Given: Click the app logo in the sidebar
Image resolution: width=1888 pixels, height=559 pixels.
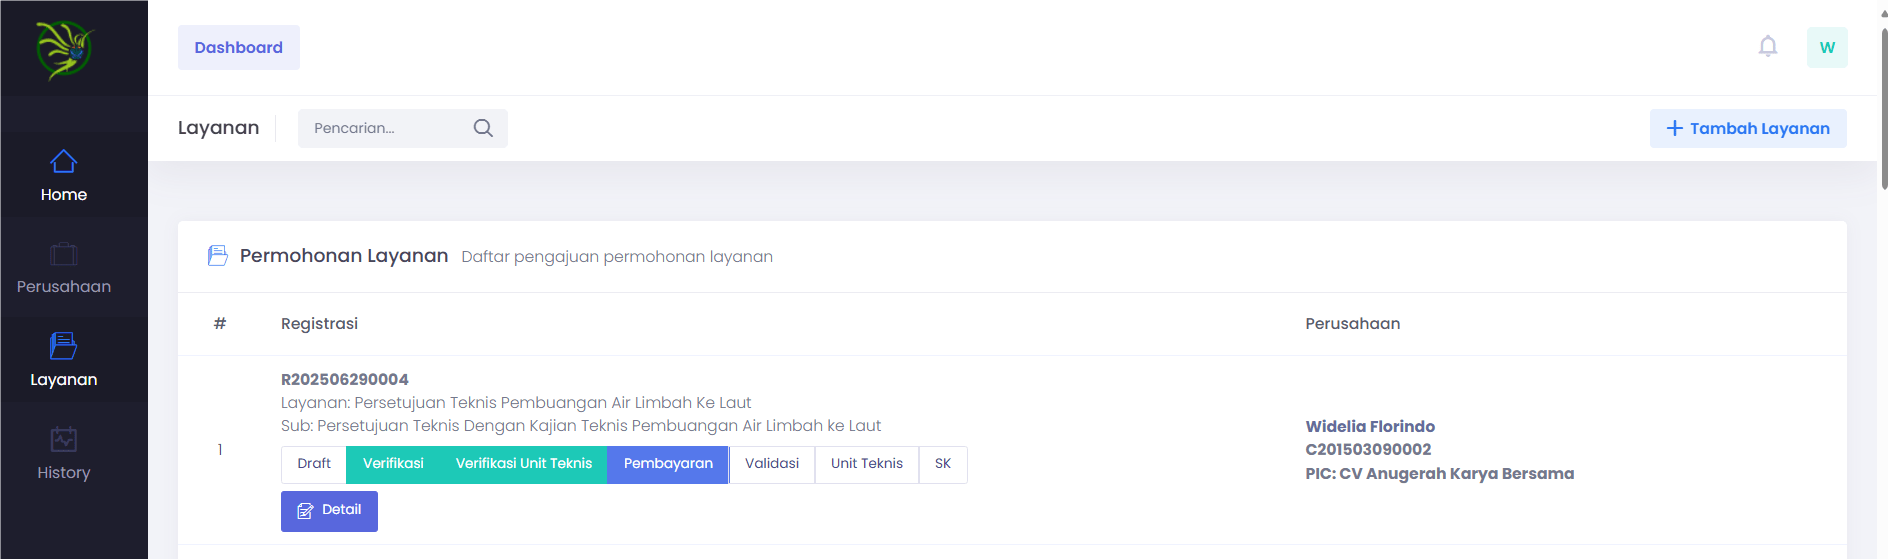Looking at the screenshot, I should 64,49.
